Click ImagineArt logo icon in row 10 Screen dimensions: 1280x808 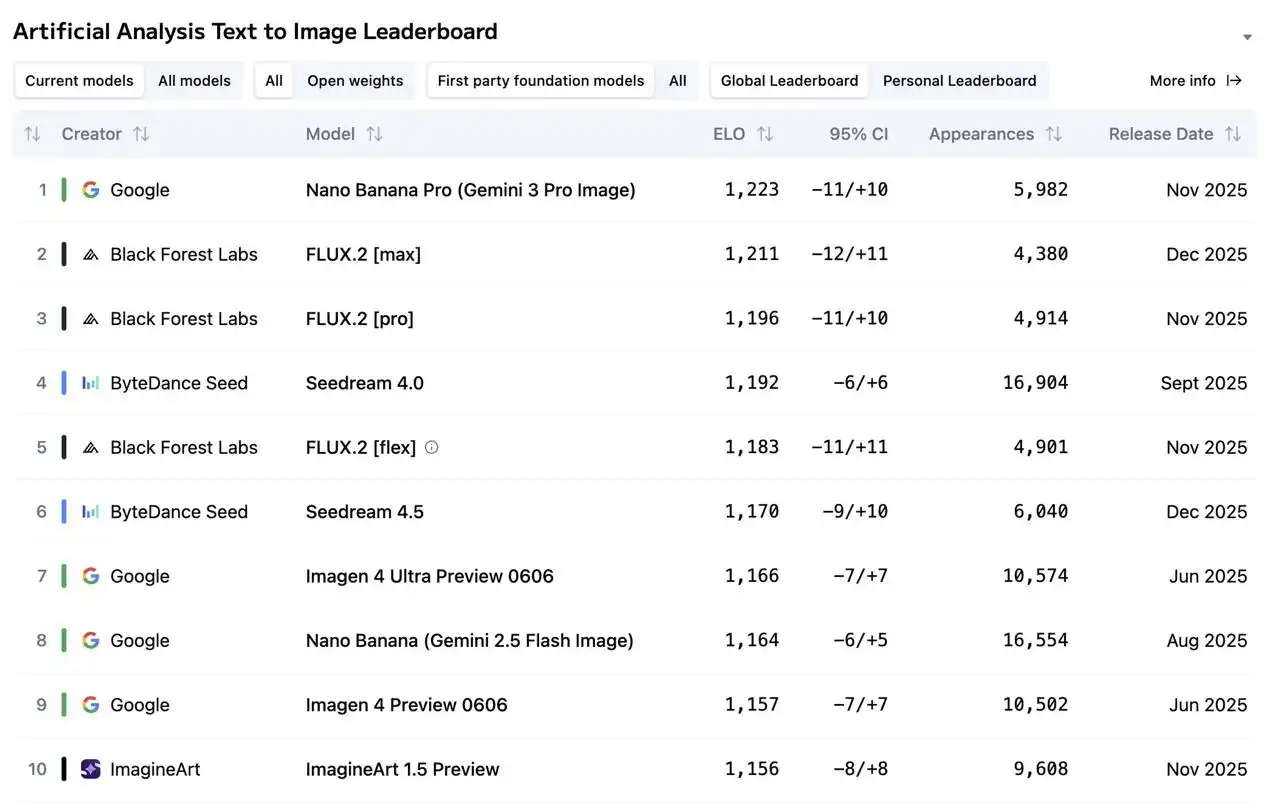click(91, 769)
